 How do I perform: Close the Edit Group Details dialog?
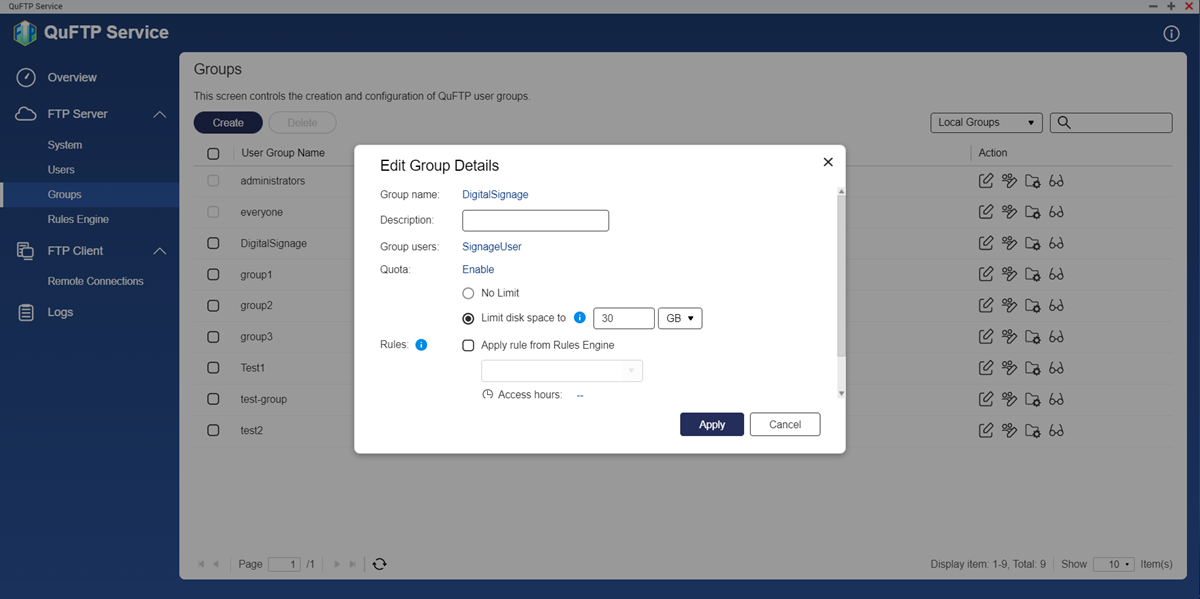coord(827,162)
